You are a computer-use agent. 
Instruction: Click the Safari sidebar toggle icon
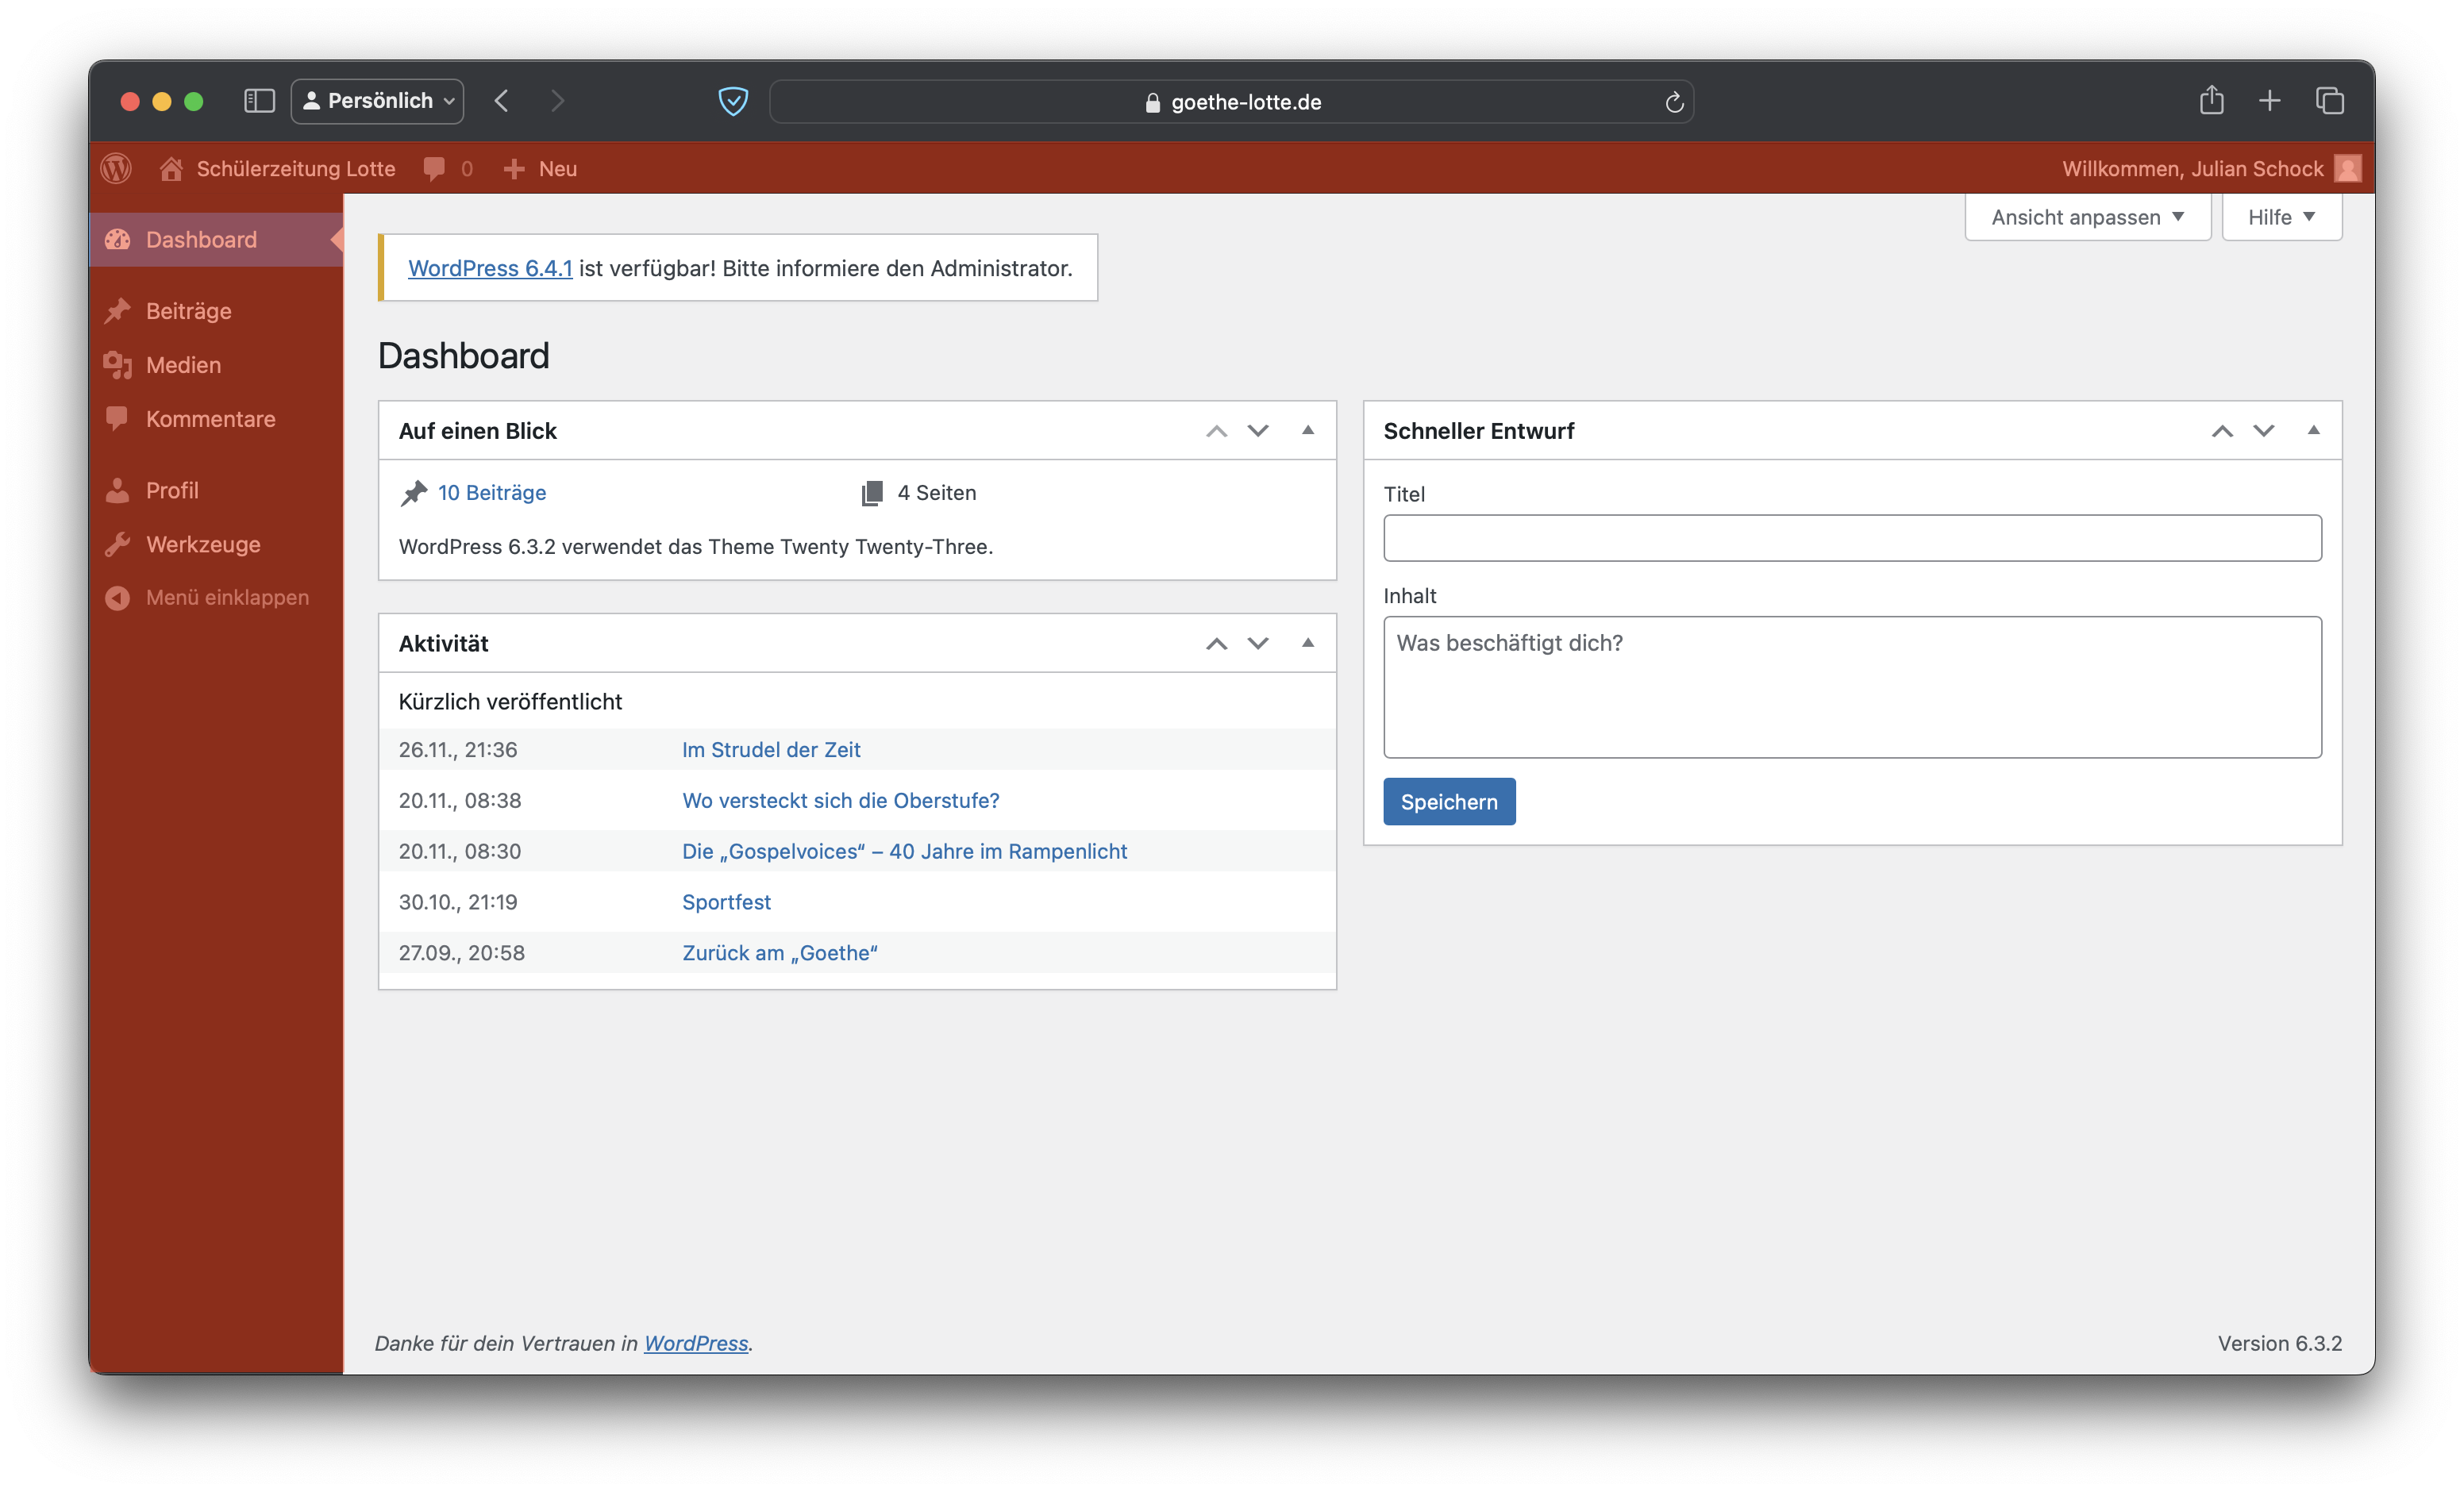click(x=259, y=101)
